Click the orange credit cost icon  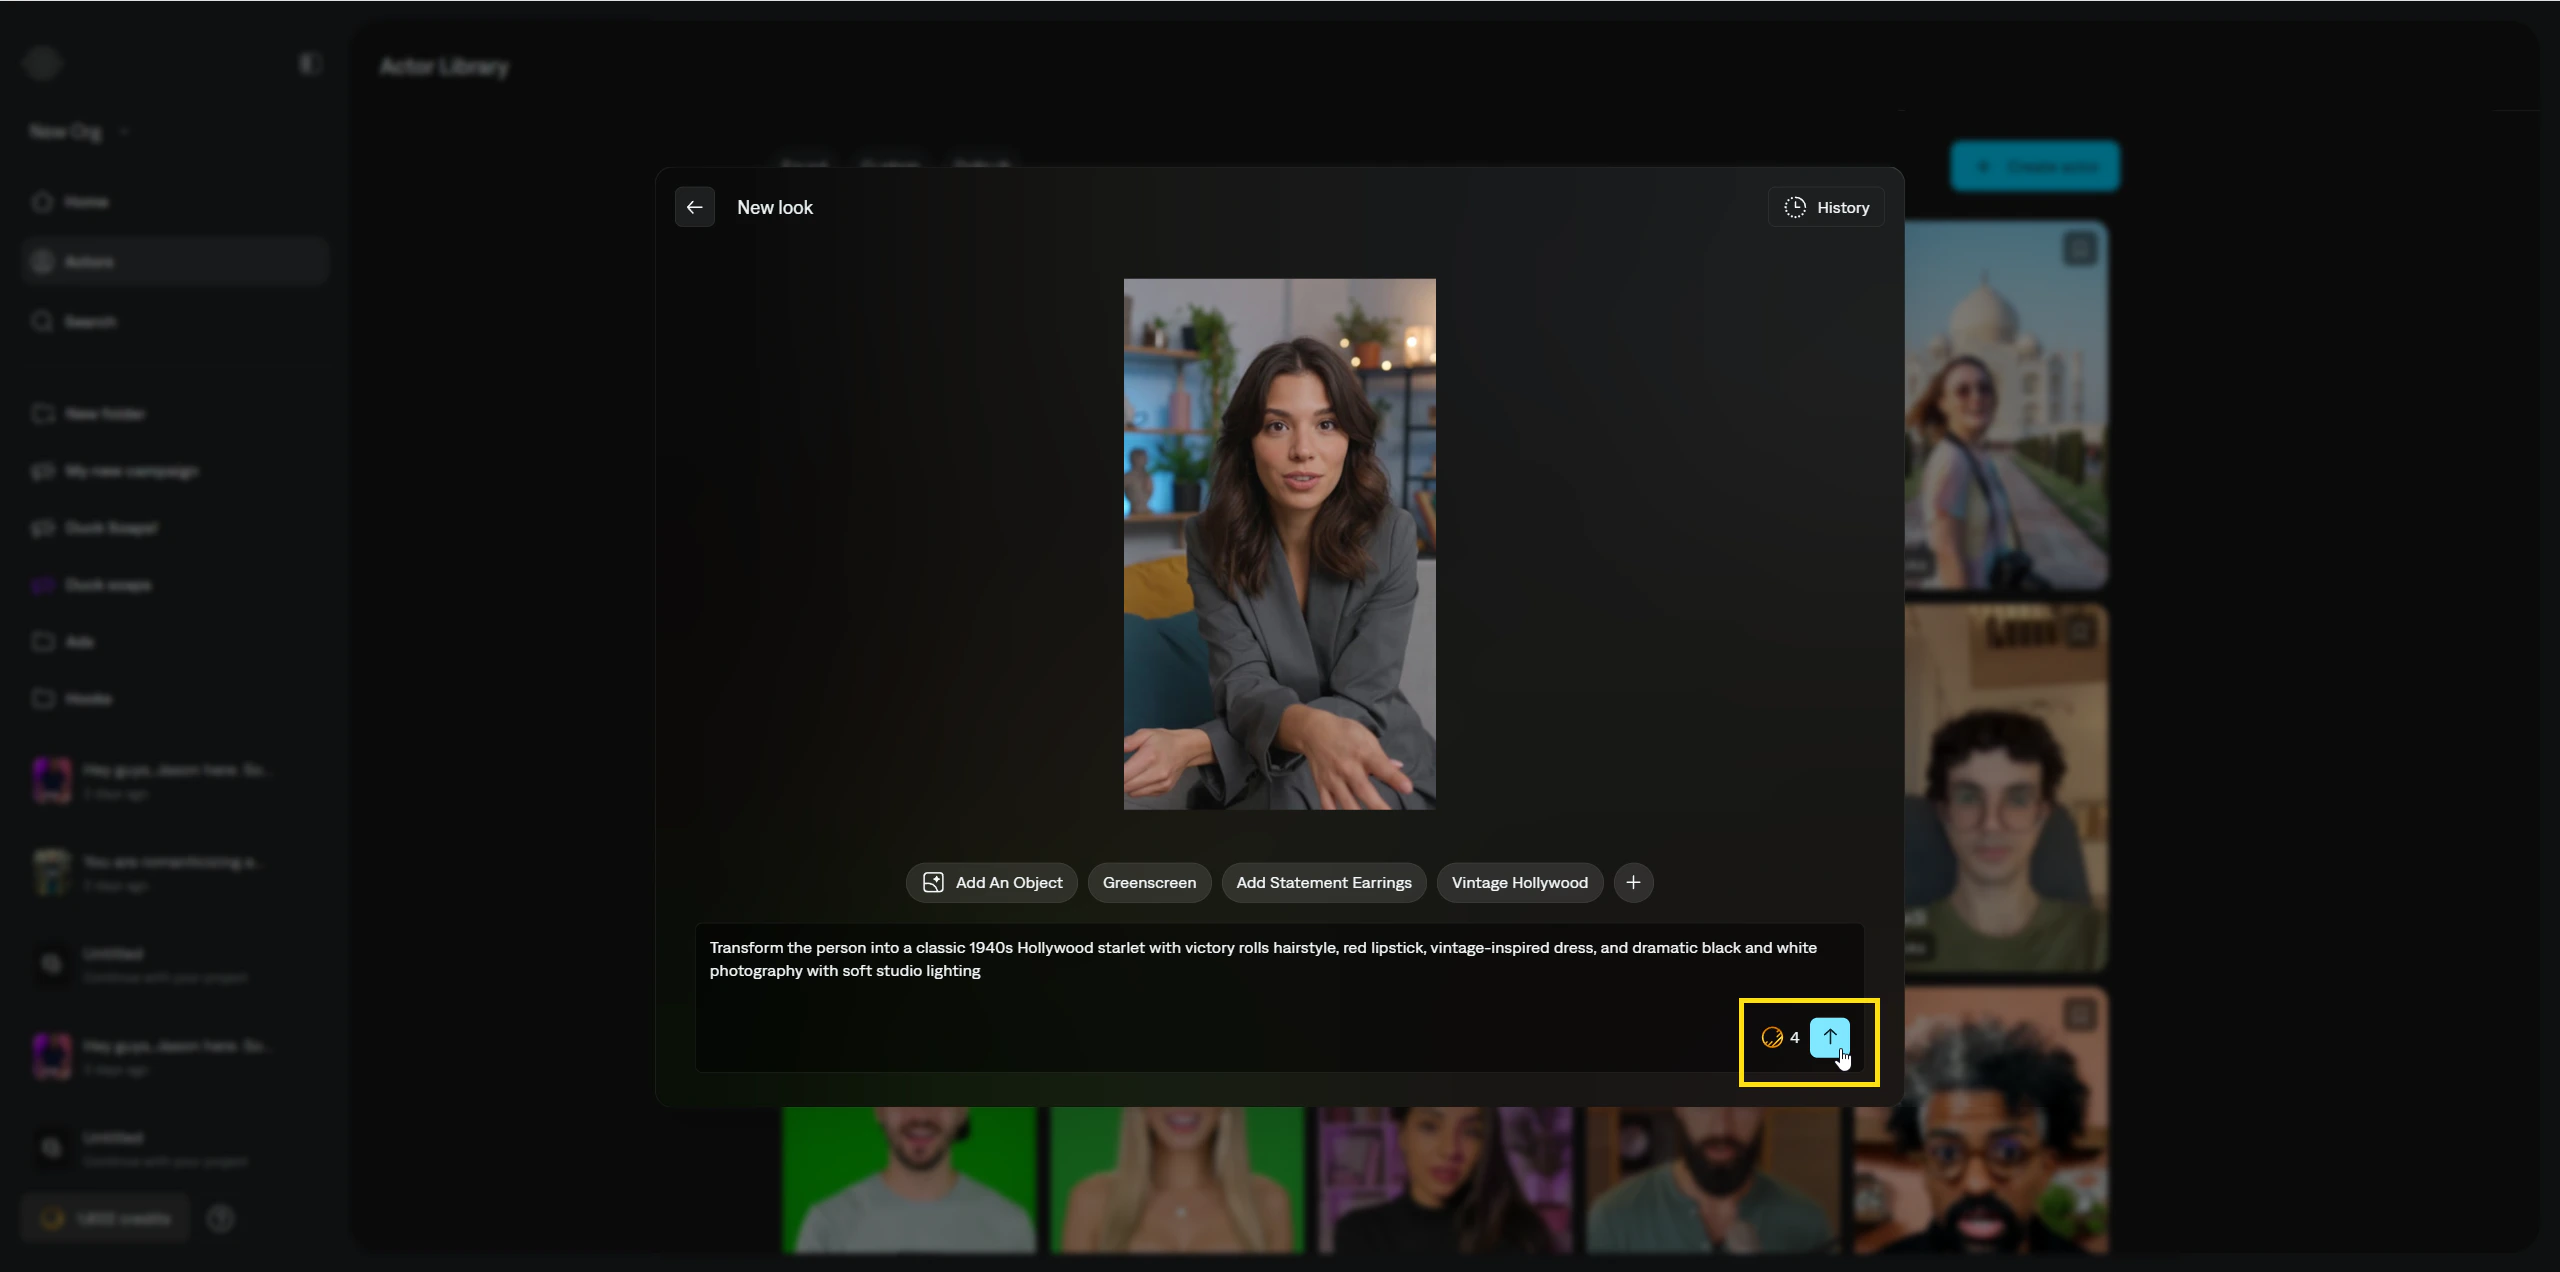[1772, 1037]
